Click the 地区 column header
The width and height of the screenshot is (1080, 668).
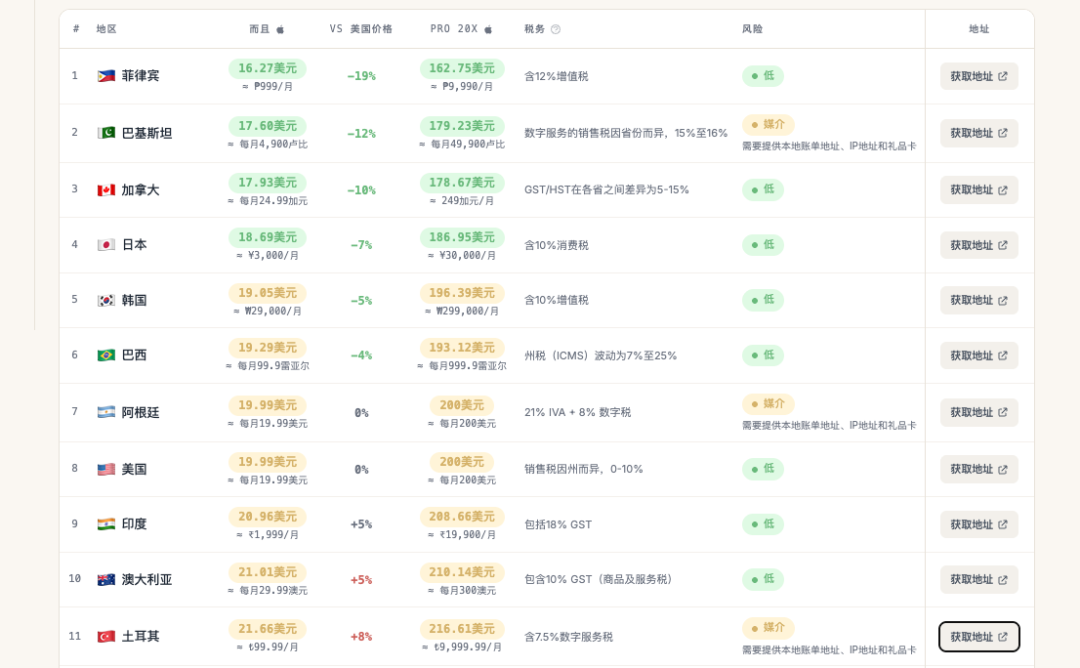pyautogui.click(x=107, y=29)
